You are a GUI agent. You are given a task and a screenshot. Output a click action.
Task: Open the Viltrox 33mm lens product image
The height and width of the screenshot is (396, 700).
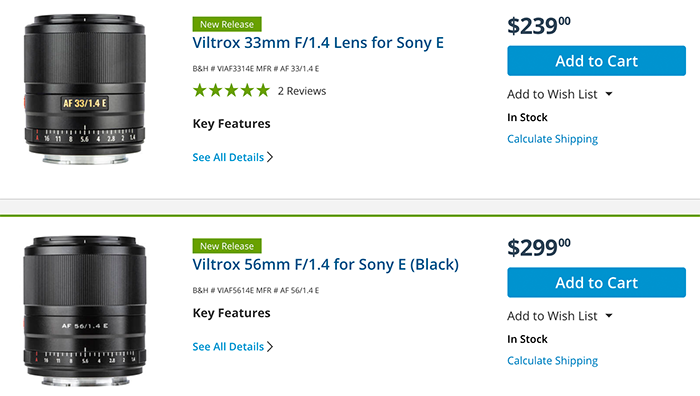85,89
